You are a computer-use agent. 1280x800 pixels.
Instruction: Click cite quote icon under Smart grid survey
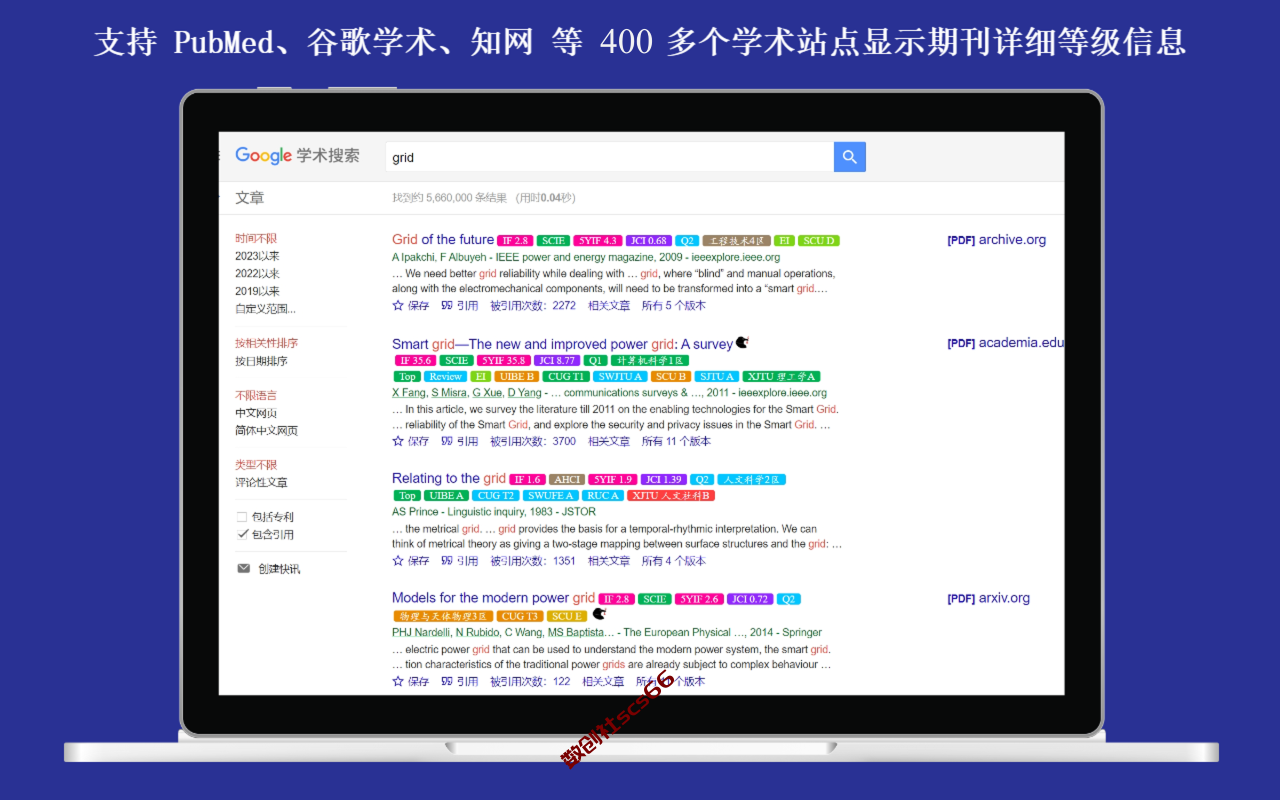click(x=447, y=440)
